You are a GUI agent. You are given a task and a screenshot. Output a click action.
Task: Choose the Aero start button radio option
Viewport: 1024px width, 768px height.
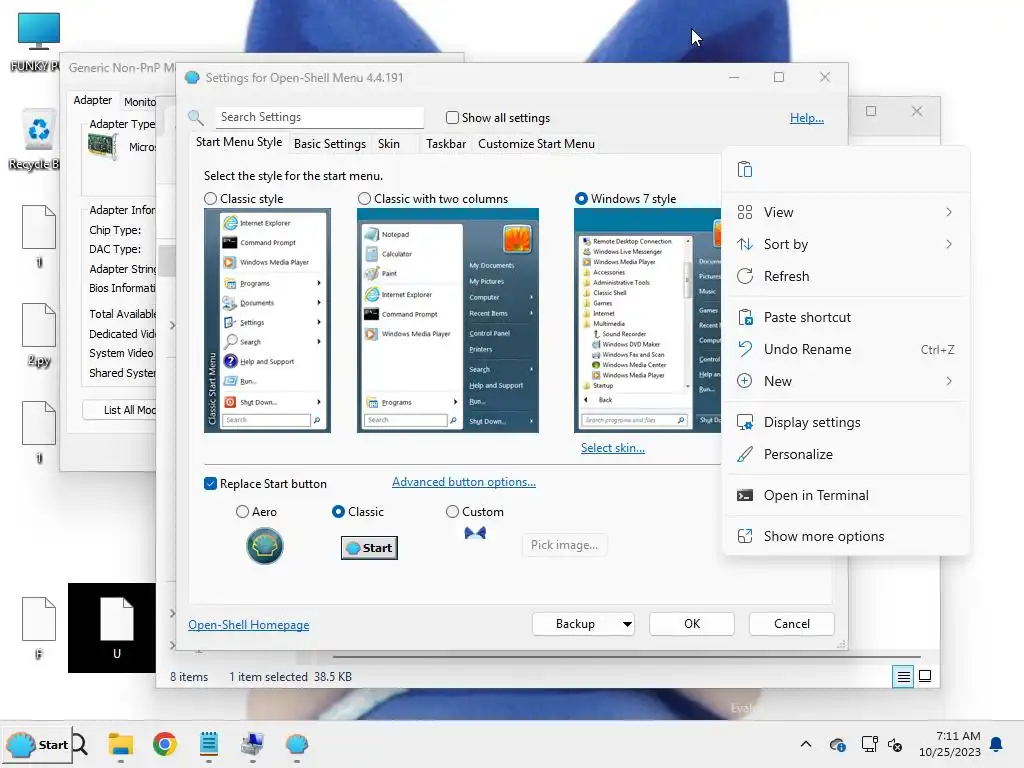[x=242, y=512]
